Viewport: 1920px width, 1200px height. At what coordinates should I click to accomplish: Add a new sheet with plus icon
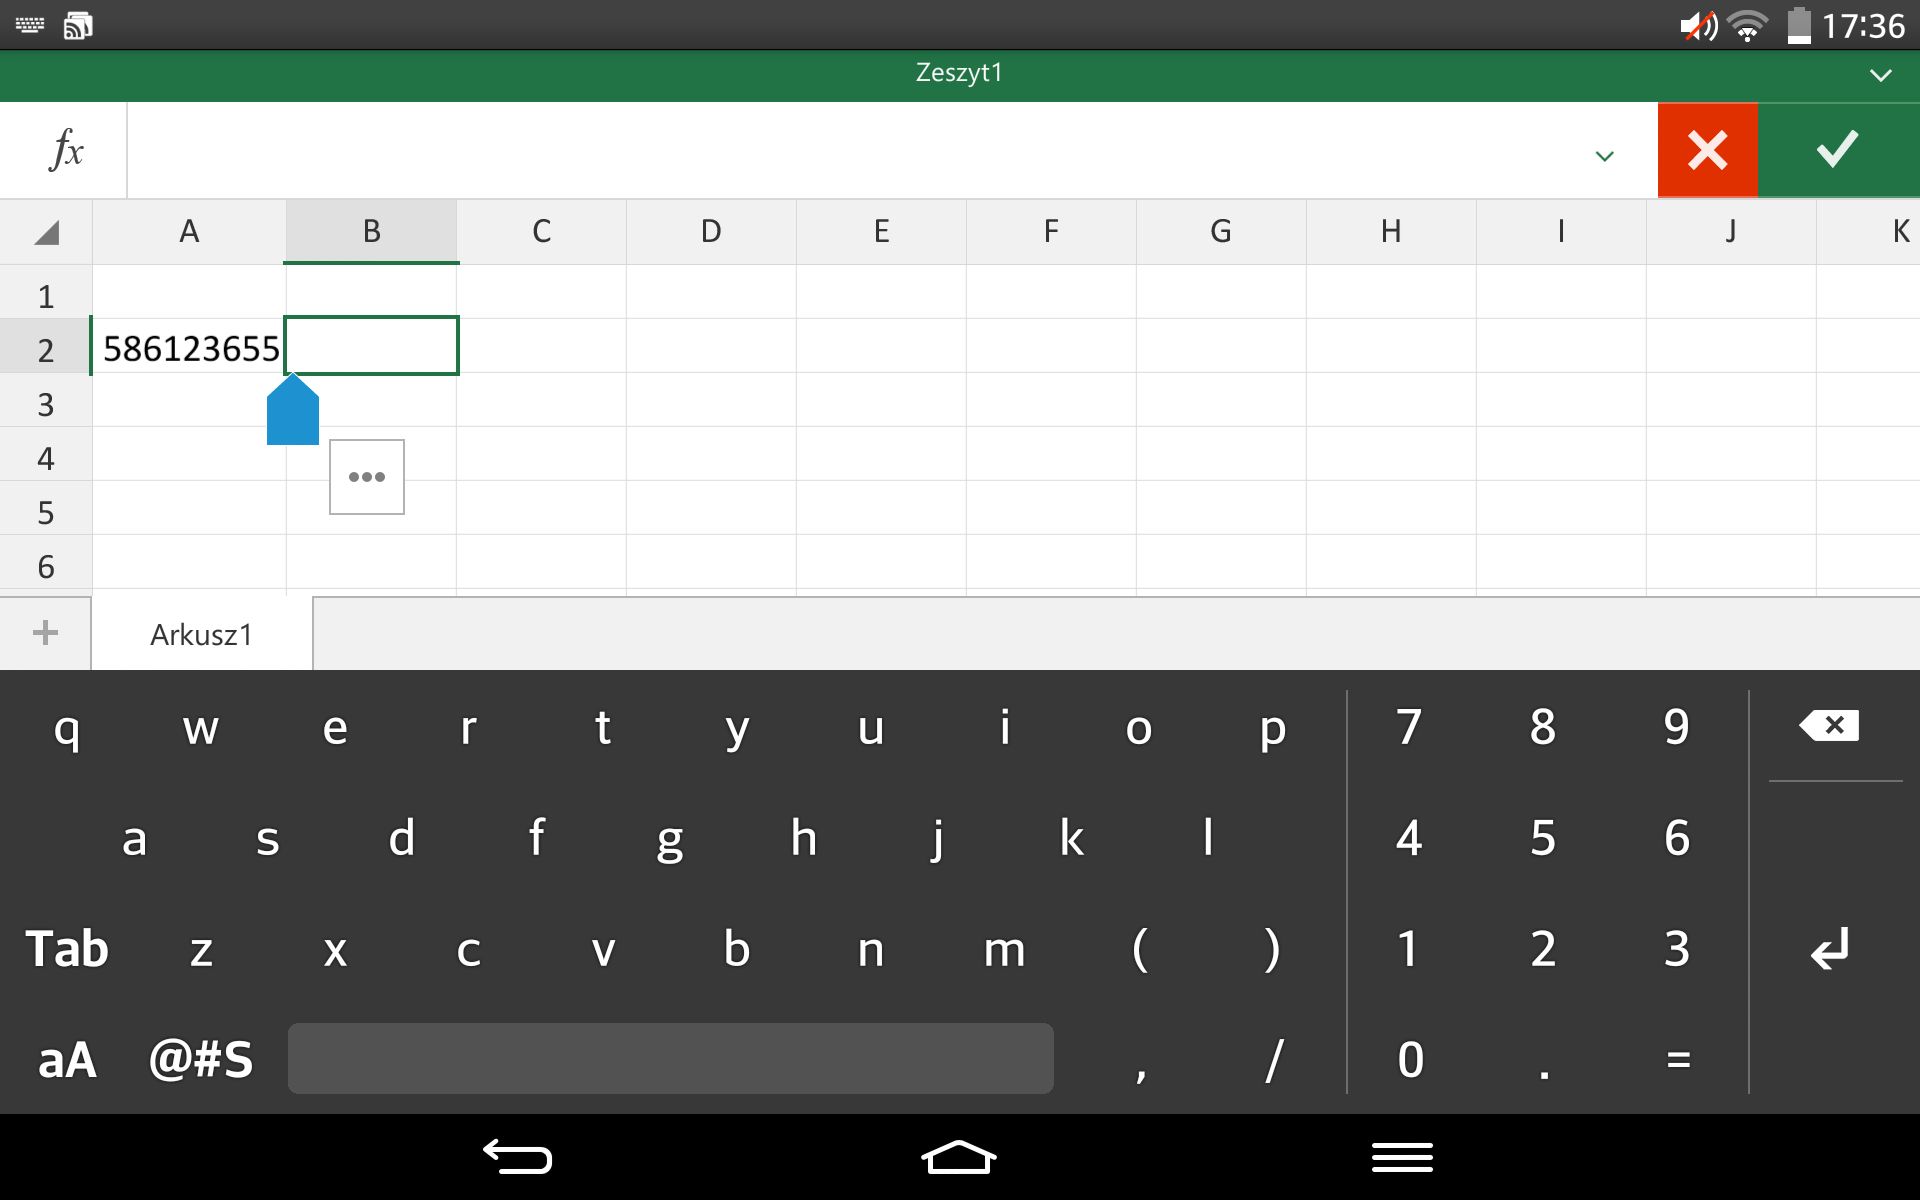click(45, 633)
